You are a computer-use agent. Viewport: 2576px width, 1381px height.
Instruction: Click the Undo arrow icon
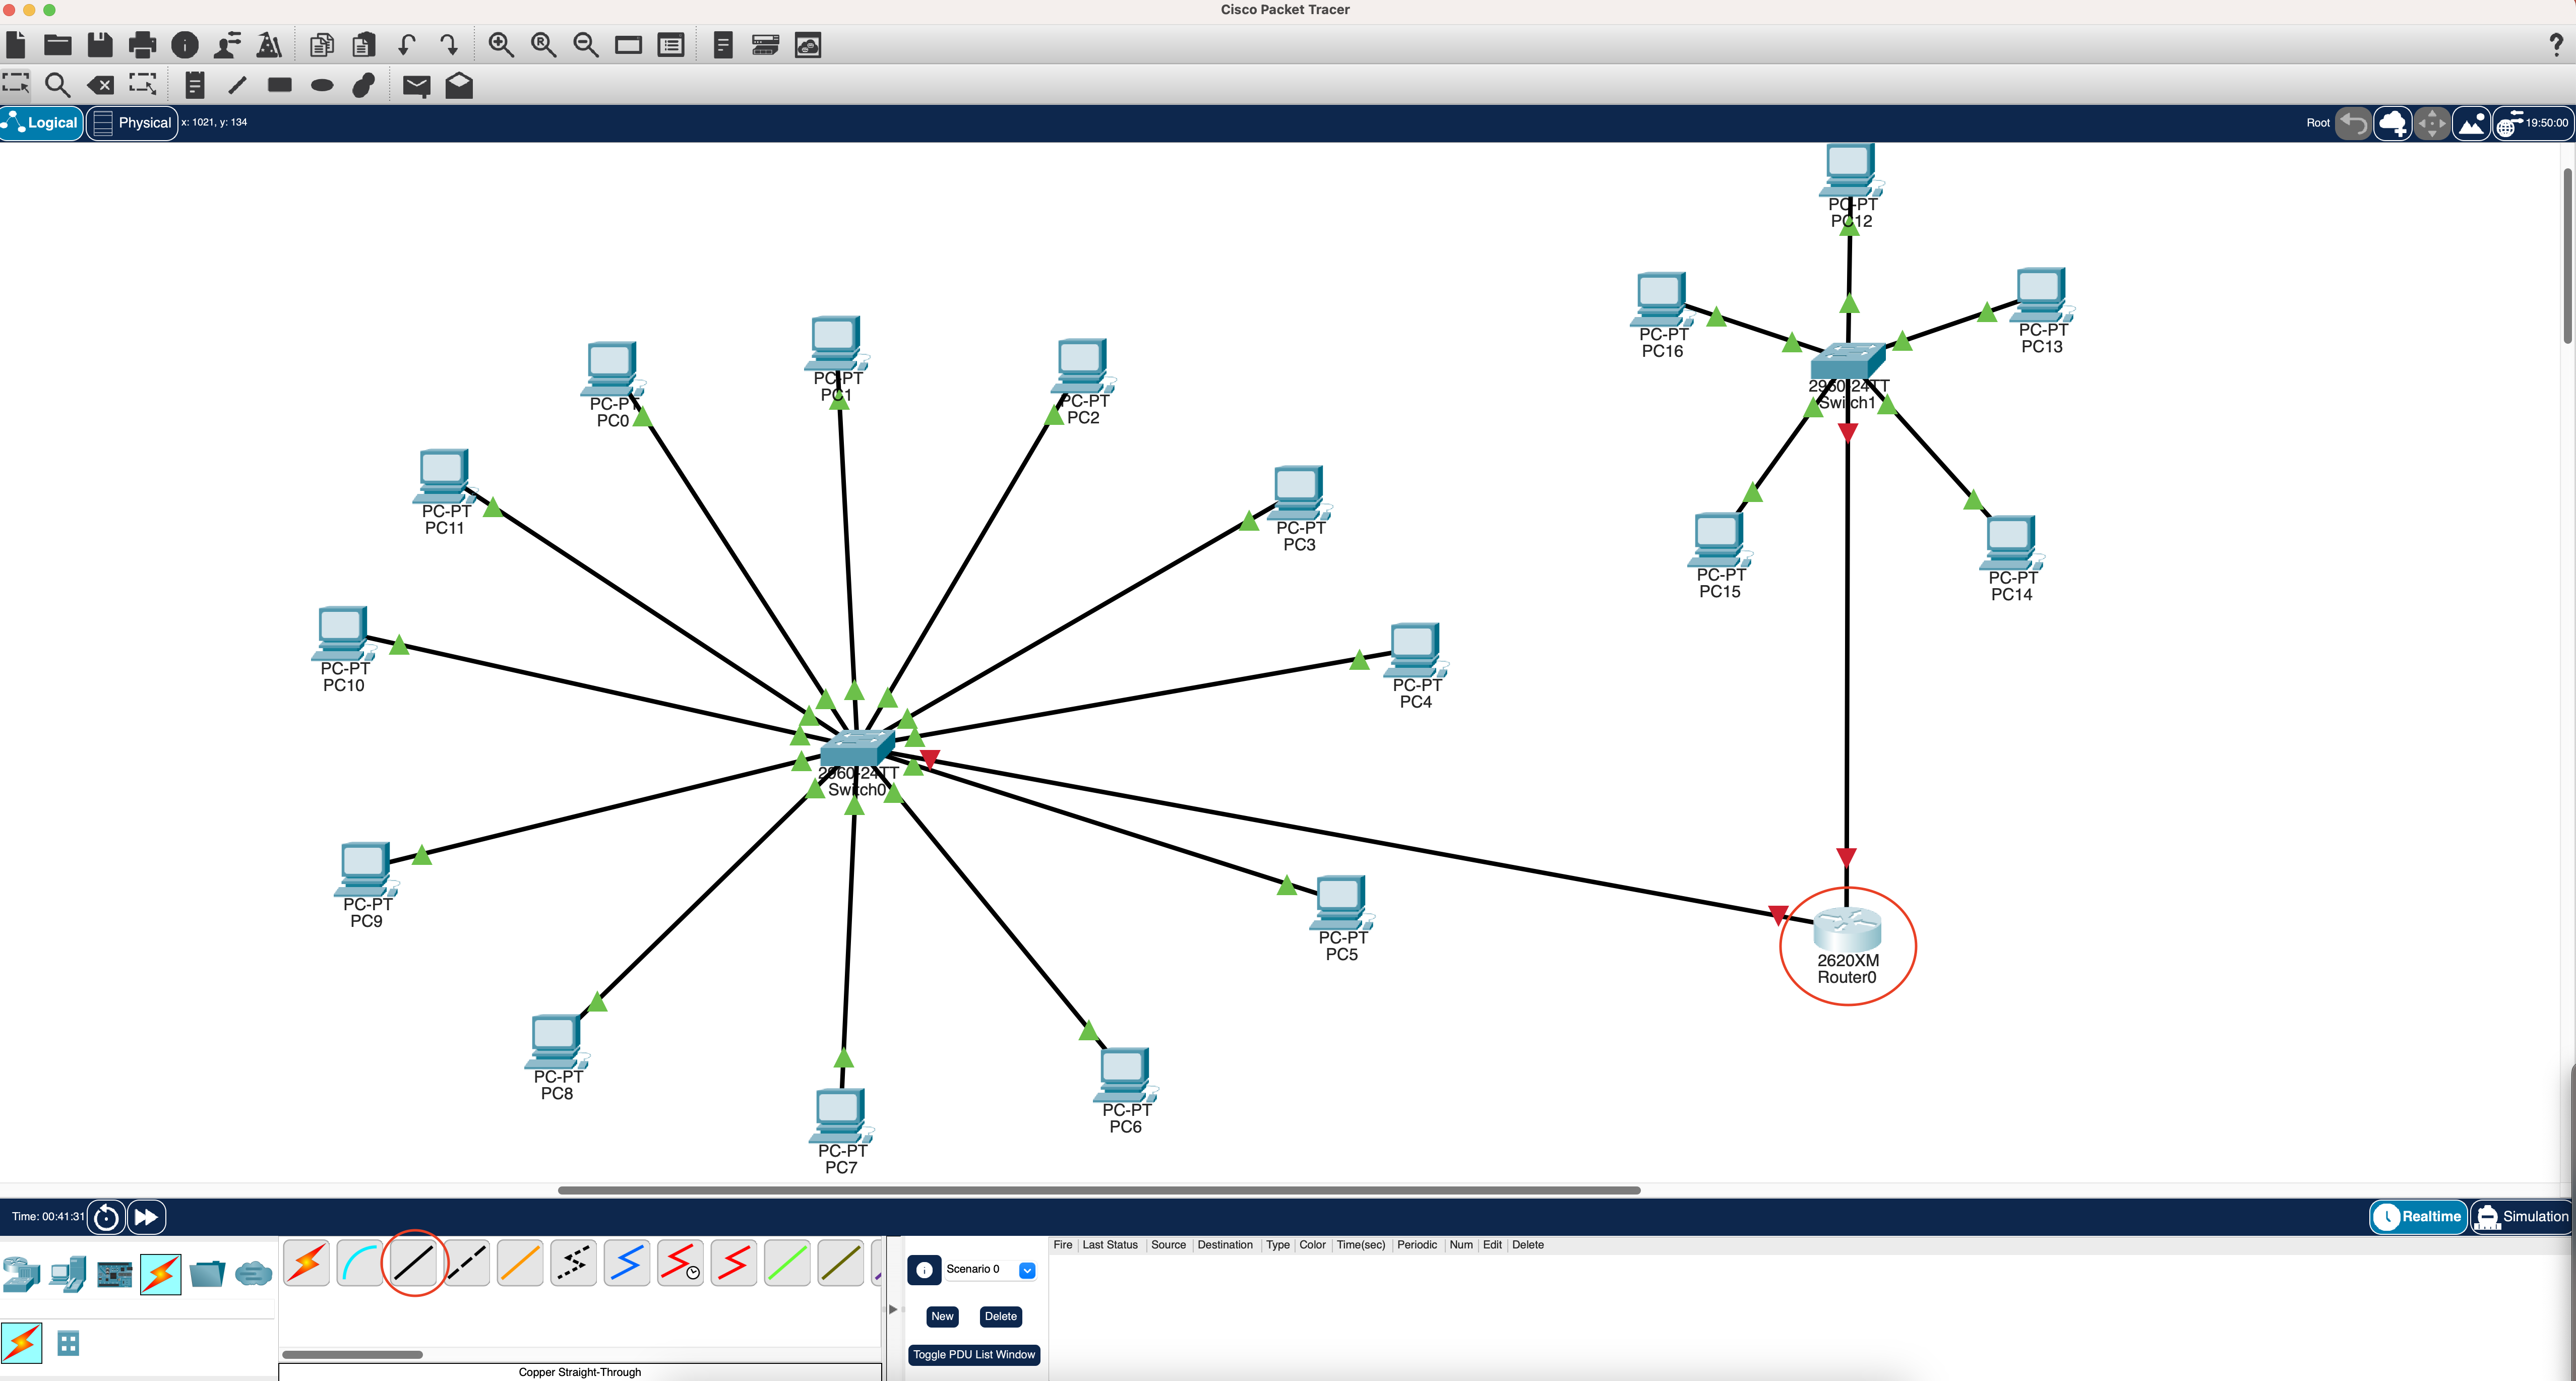pos(406,45)
